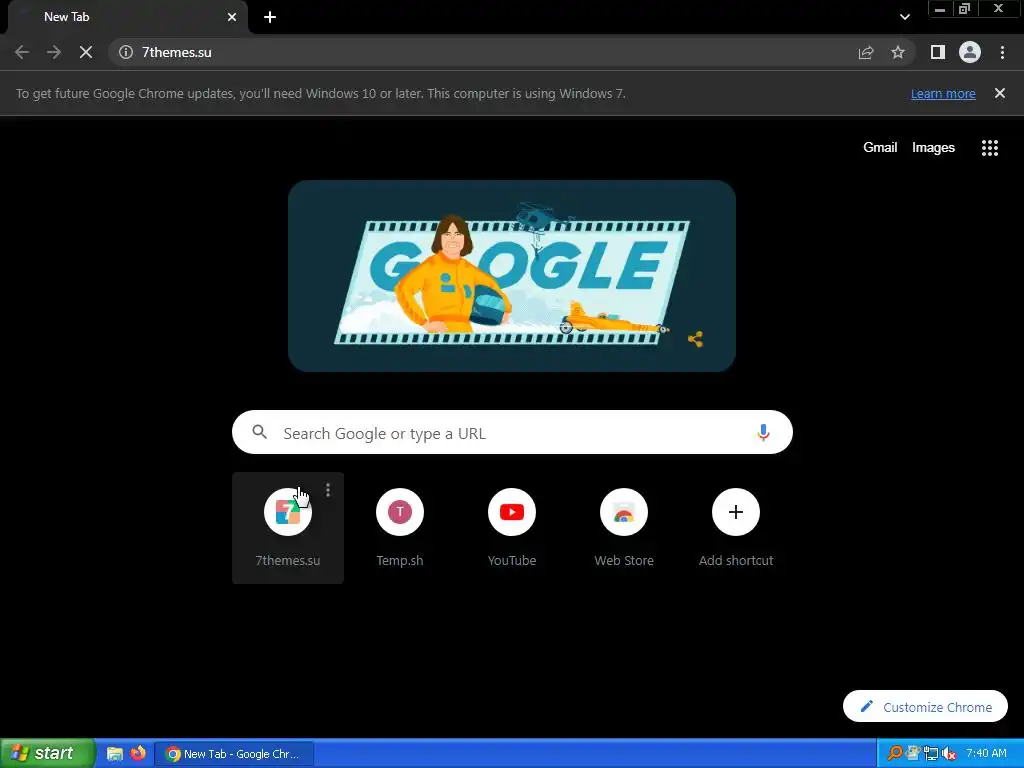The width and height of the screenshot is (1024, 768).
Task: Open the Chrome three-dot main menu
Action: click(1002, 52)
